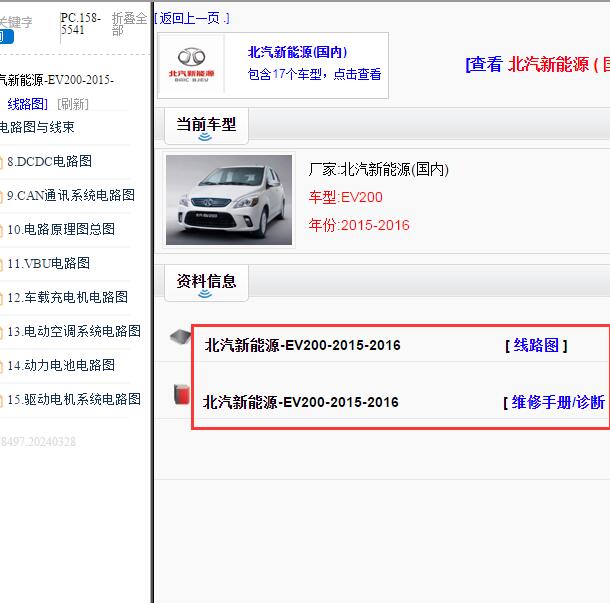Expand the 电路图与线束 tree node

pos(37,127)
